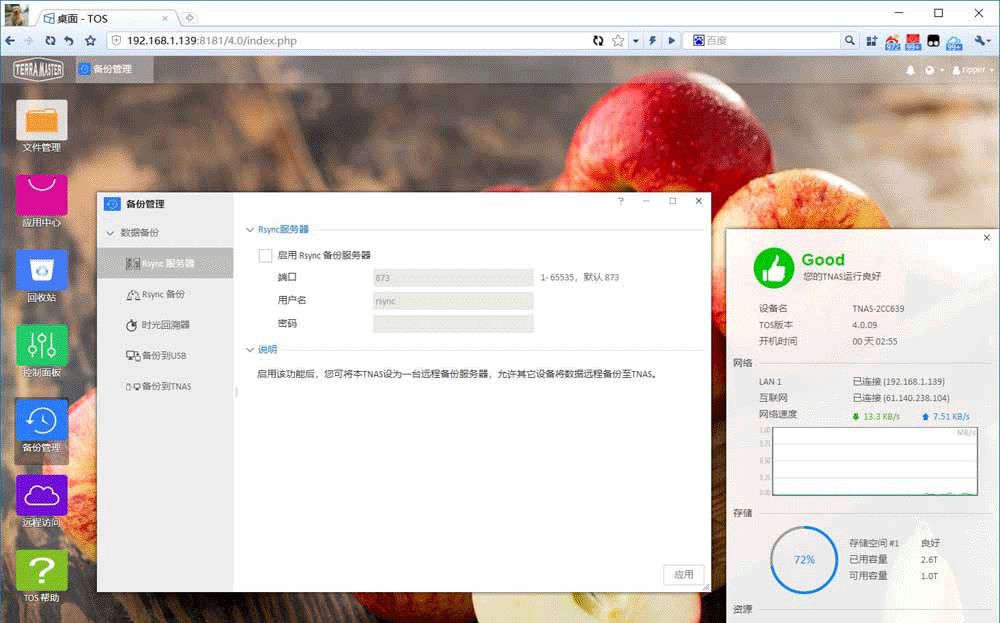Click the help question mark button
Screen dimensions: 1000x623
click(x=620, y=202)
